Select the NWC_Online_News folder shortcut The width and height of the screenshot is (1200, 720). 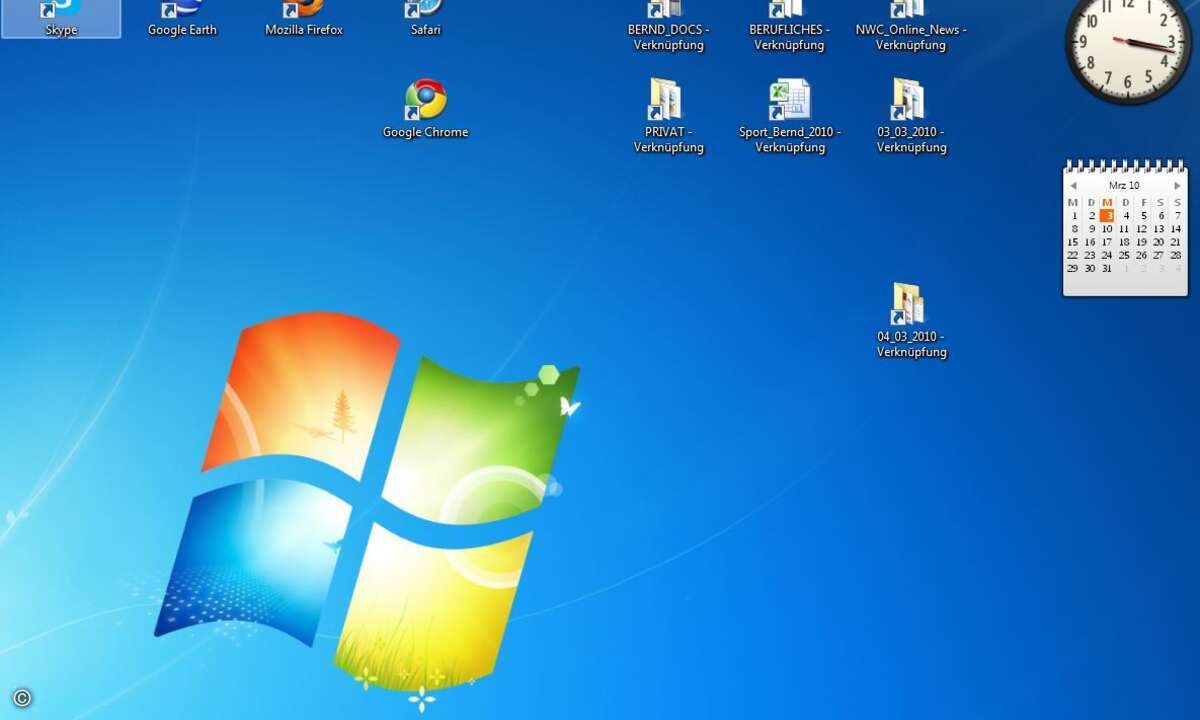pos(911,27)
